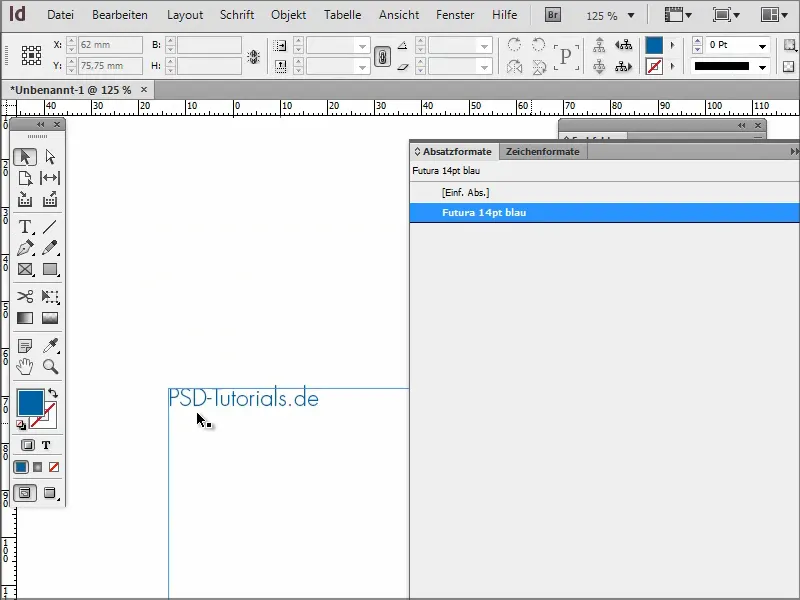
Task: Select the Direct Selection tool
Action: 50,157
